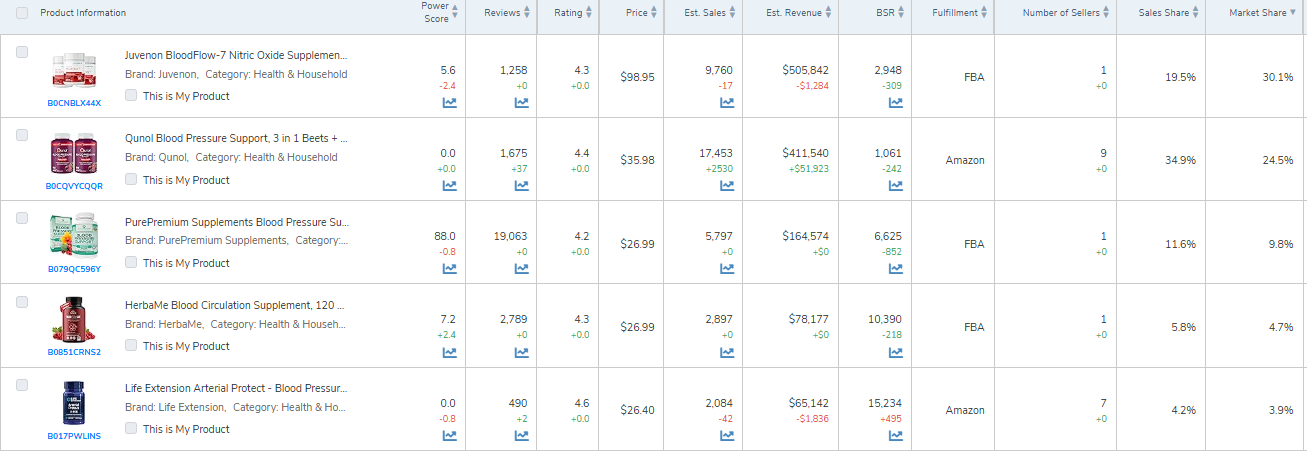
Task: Open Est. Sales chart for Qunol product
Action: [727, 185]
